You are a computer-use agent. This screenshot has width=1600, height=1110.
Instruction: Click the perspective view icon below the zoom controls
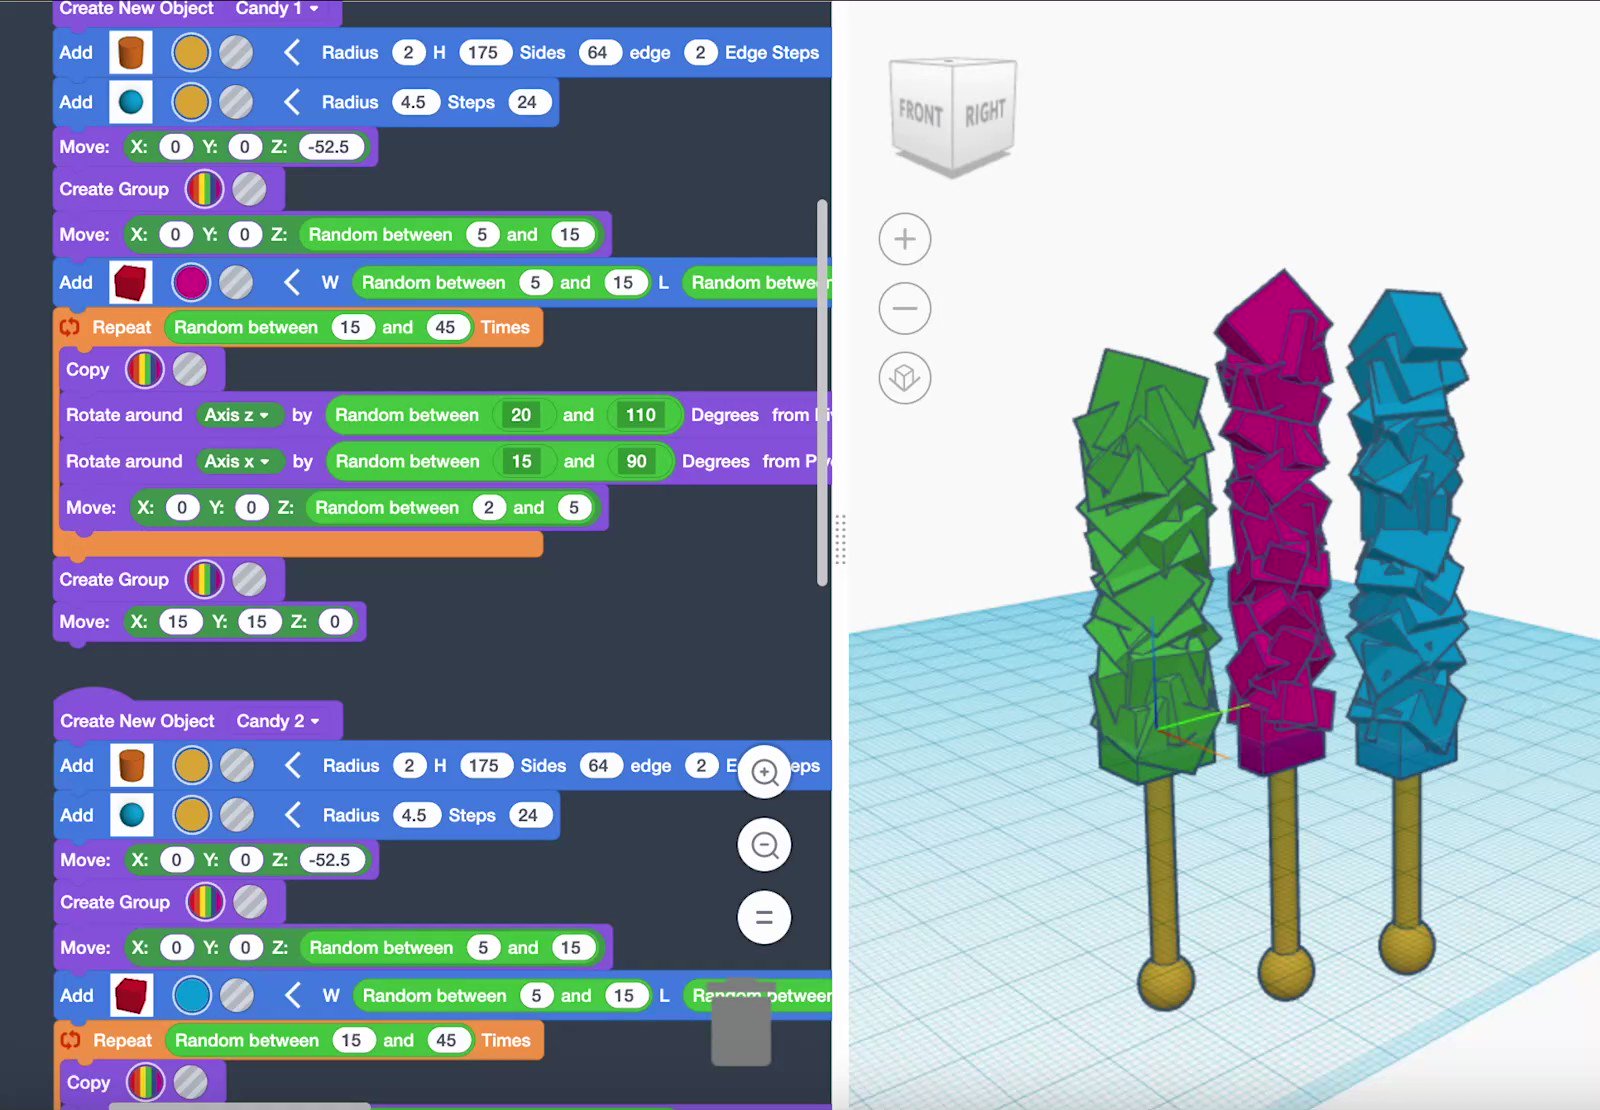pos(904,378)
